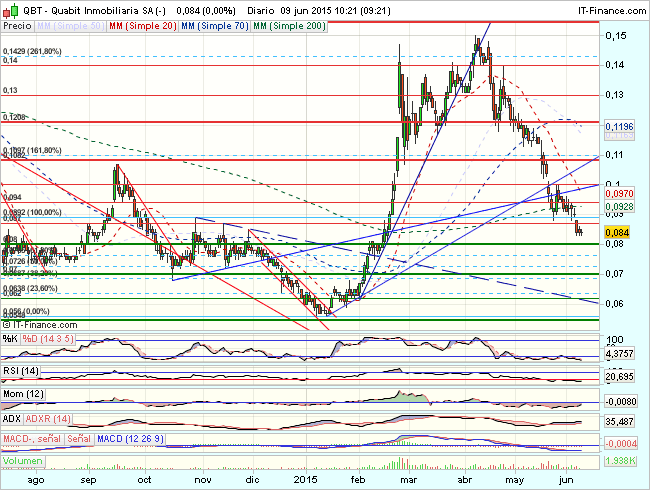Click the ADXR (14) indicator label

pos(48,419)
